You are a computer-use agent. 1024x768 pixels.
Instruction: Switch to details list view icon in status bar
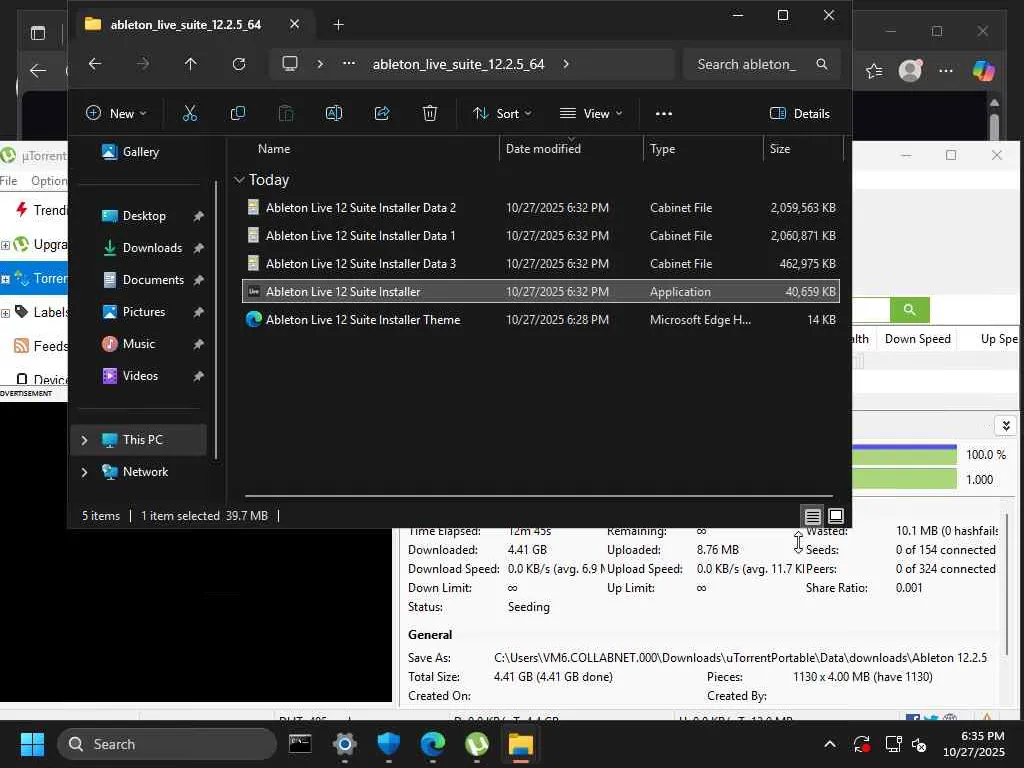(x=812, y=517)
